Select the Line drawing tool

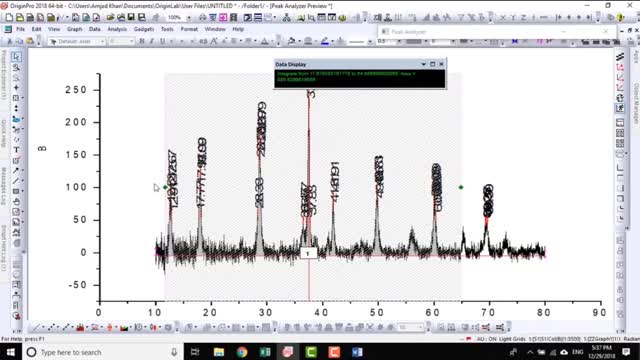click(16, 181)
